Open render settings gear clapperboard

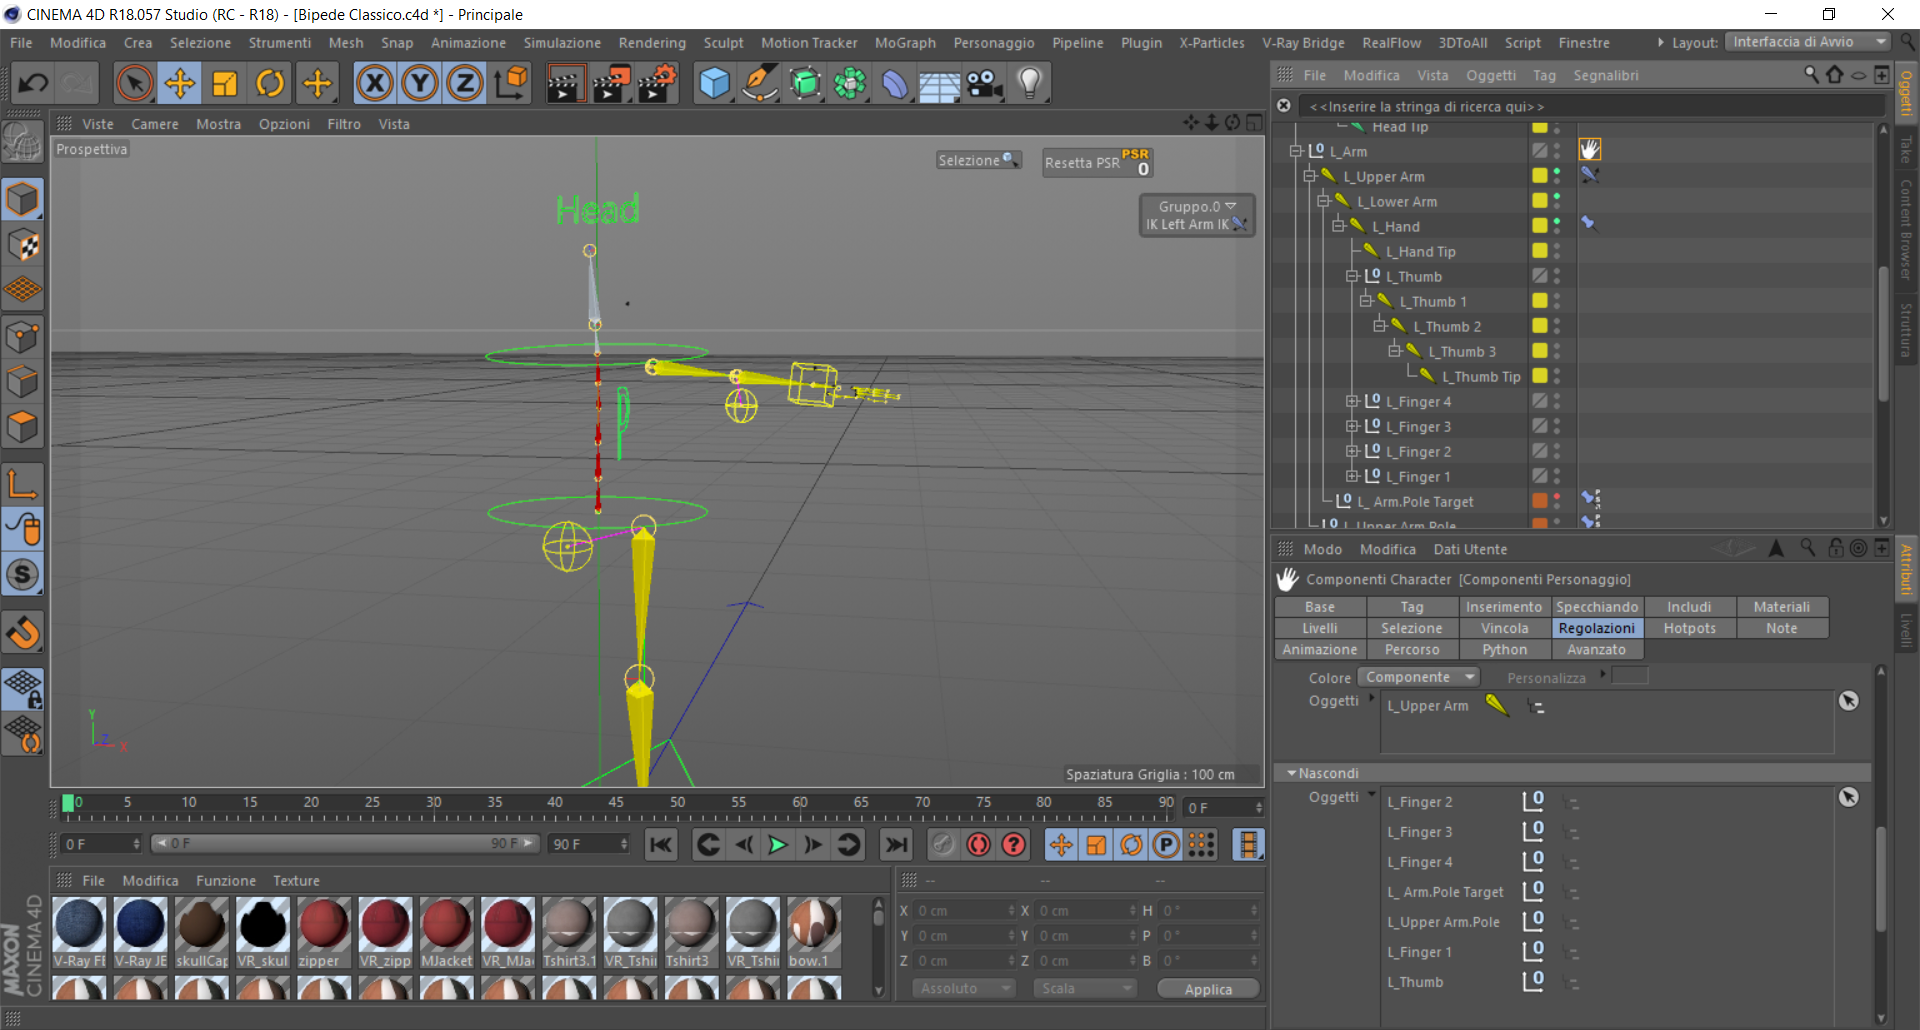657,84
